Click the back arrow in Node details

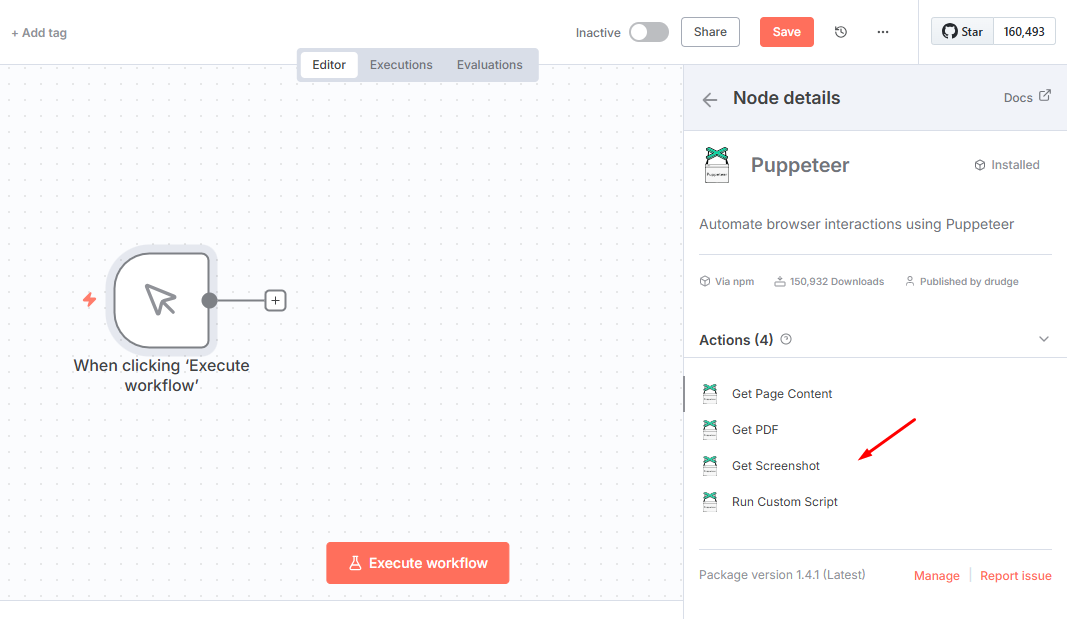coord(710,99)
